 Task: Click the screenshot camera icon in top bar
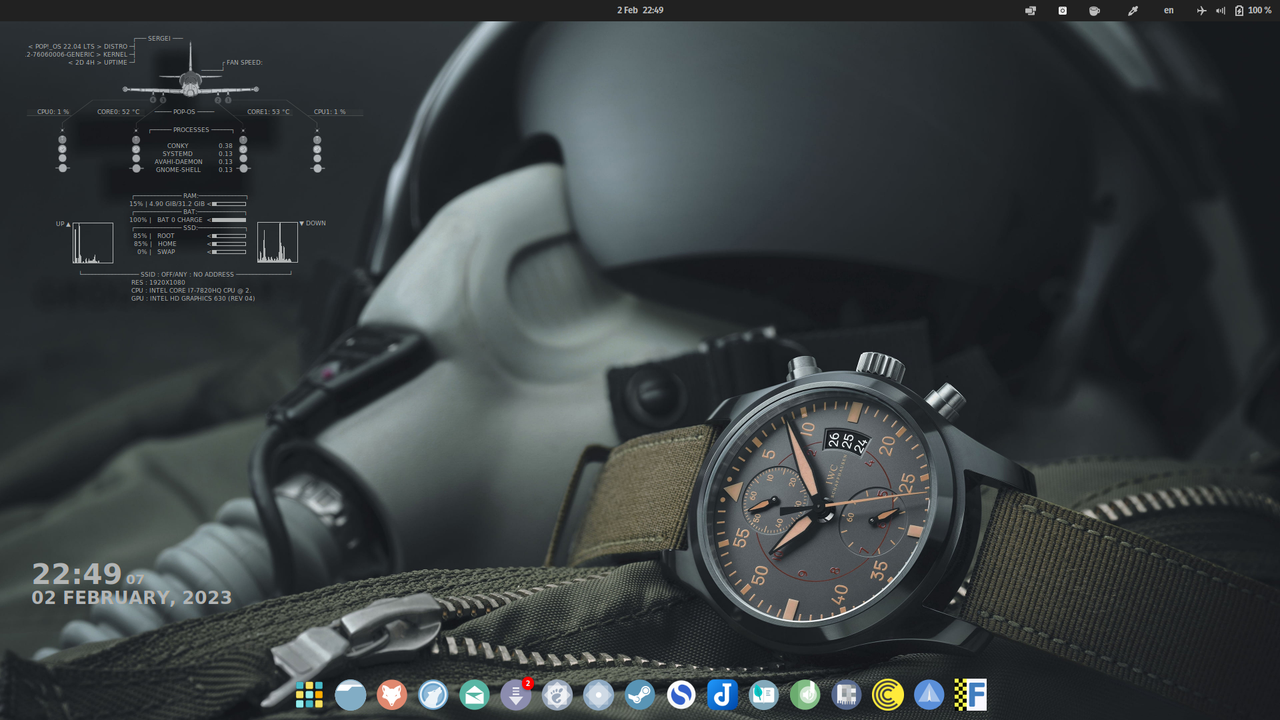tap(1062, 10)
